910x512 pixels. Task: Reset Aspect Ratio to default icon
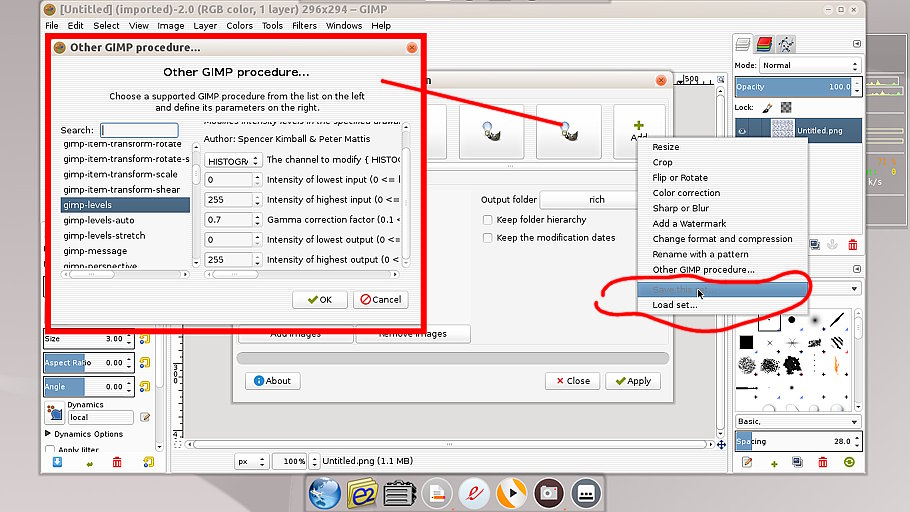145,362
